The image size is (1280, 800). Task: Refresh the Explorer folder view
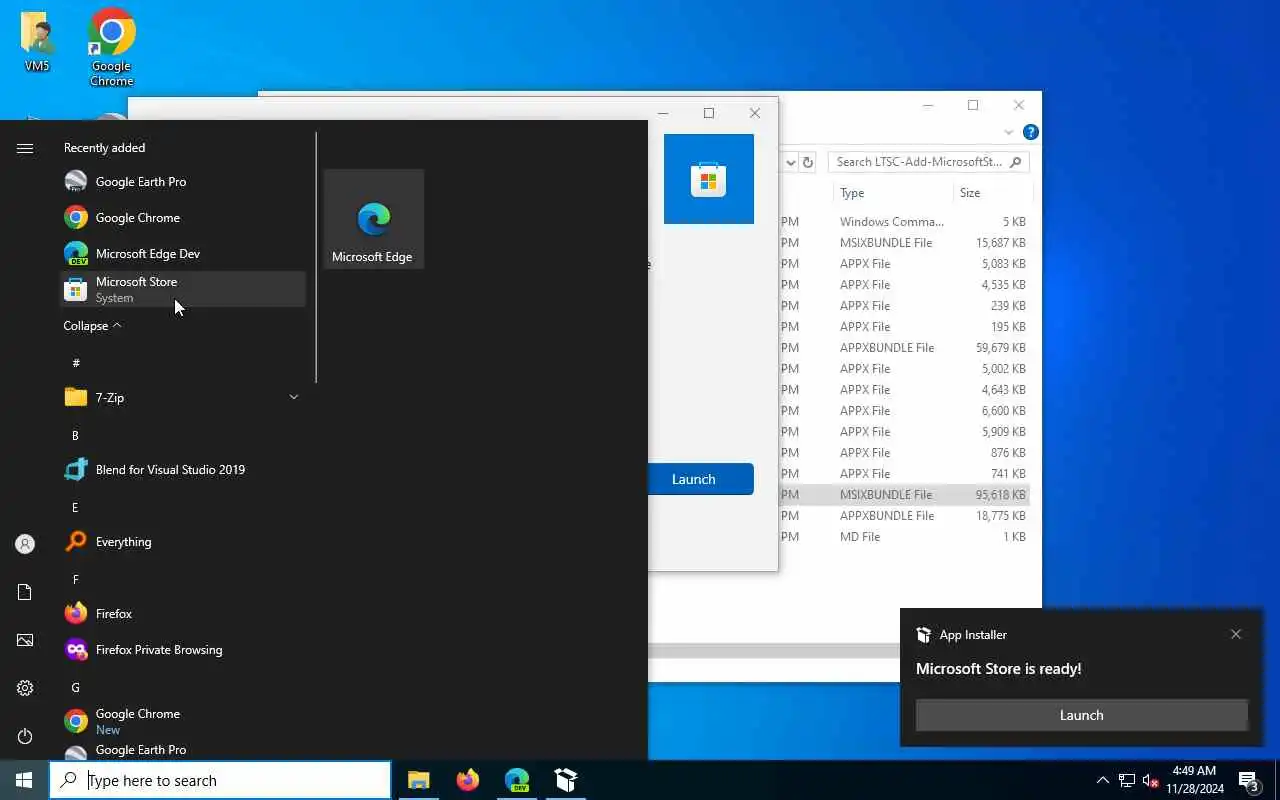pos(808,162)
